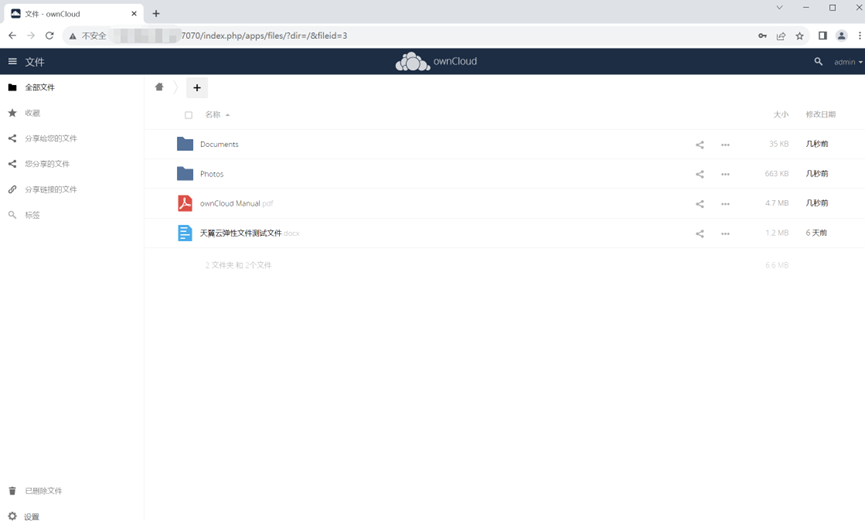Screen dimensions: 865x521
Task: Click 663 KB size of Photos
Action: tap(777, 173)
